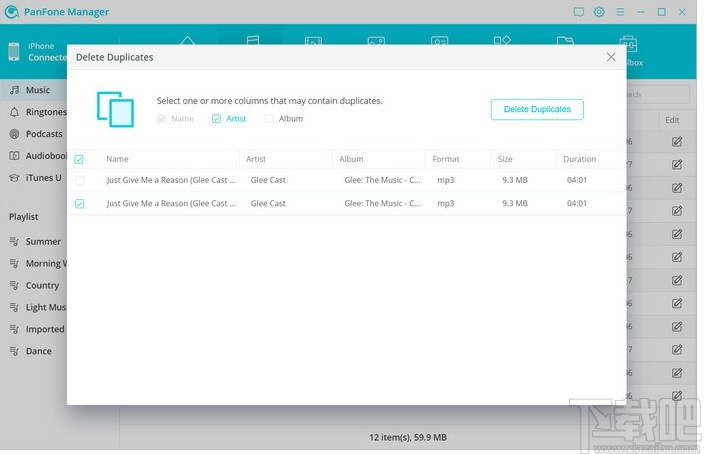This screenshot has height=454, width=704.
Task: Click the edit icon in the sixth background row
Action: tap(677, 257)
